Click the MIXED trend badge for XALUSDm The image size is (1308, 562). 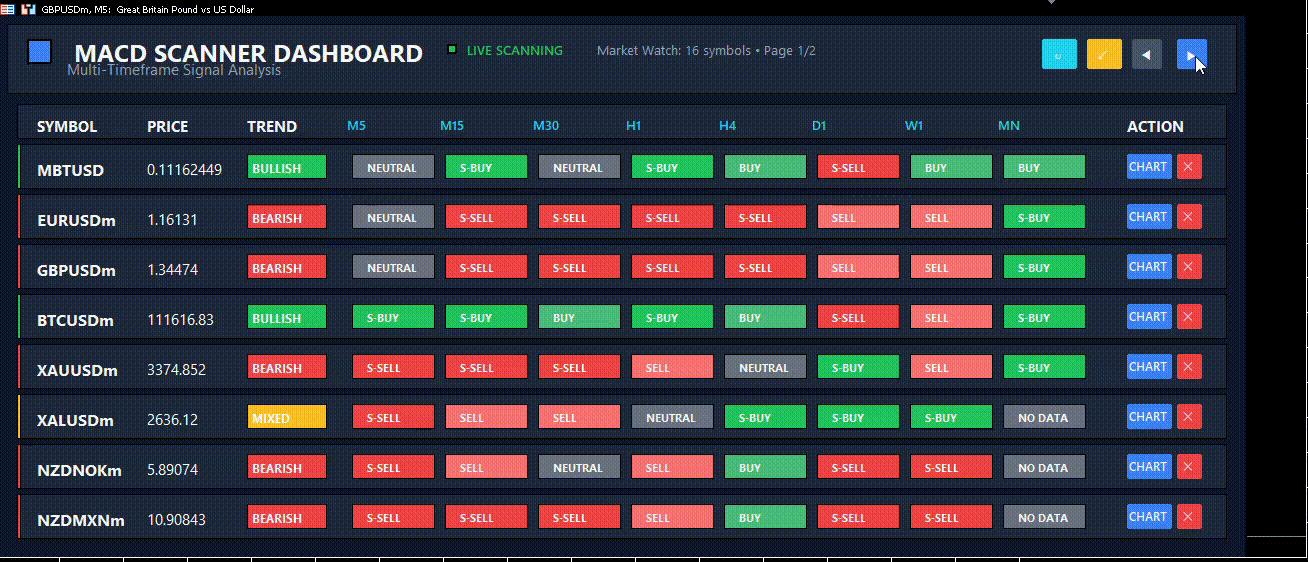pos(287,417)
